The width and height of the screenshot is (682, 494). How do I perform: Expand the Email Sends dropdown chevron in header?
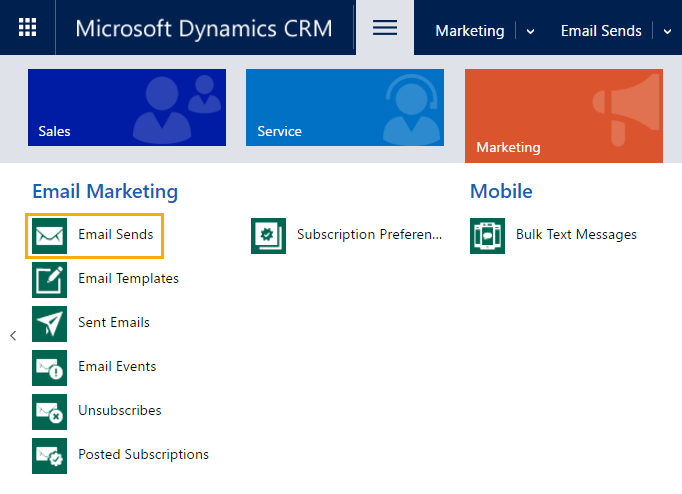coord(668,31)
